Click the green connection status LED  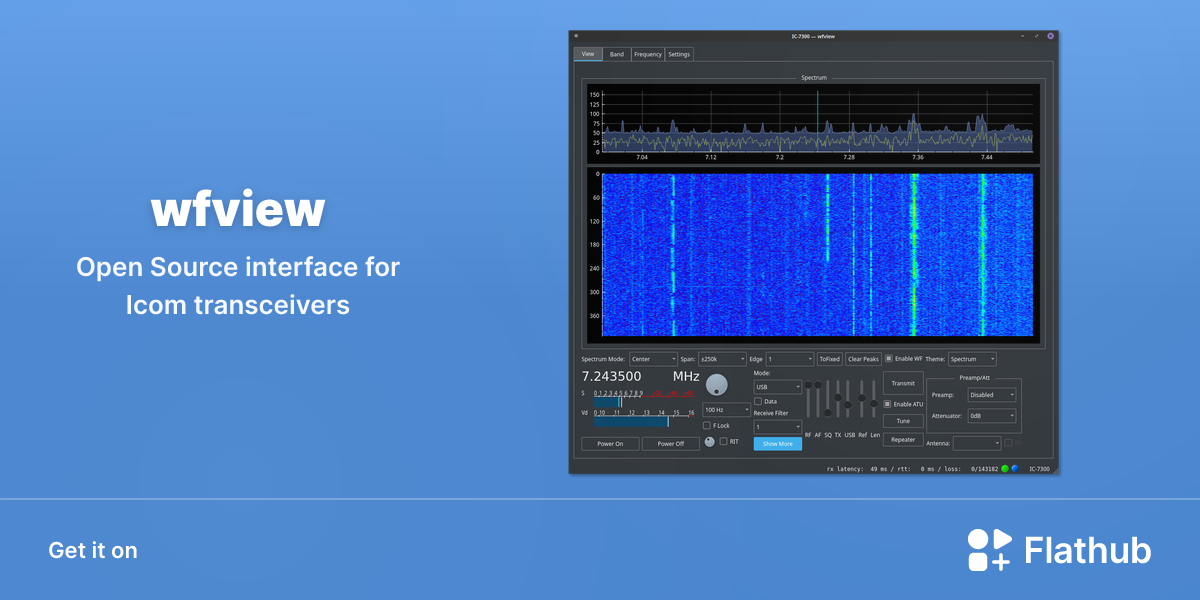click(1005, 468)
